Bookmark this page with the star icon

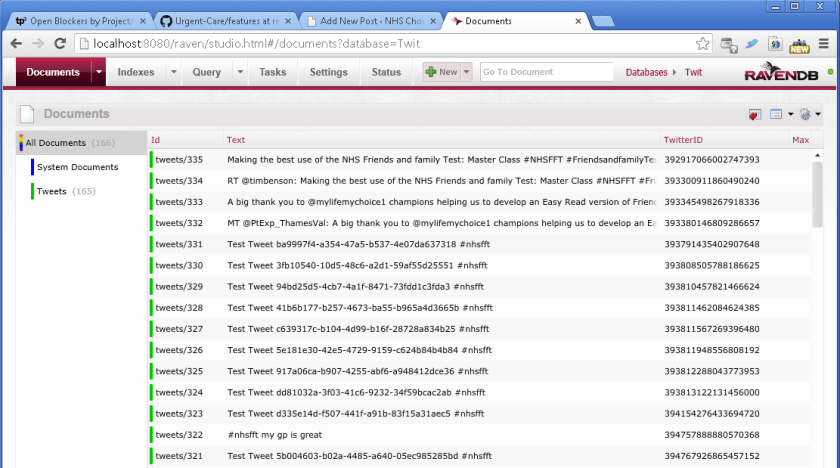pyautogui.click(x=703, y=44)
